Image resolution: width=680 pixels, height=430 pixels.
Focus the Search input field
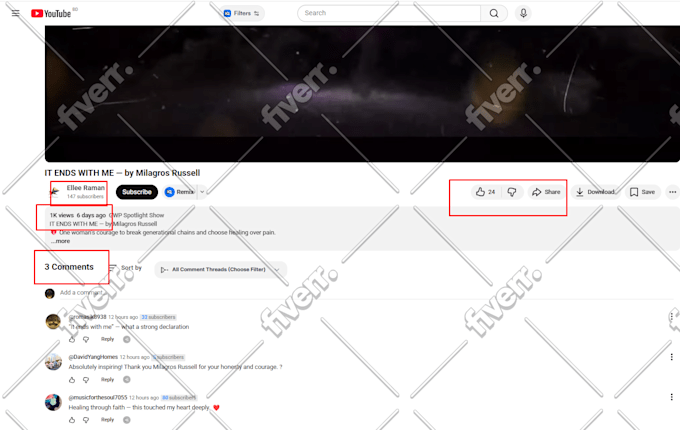coord(389,13)
